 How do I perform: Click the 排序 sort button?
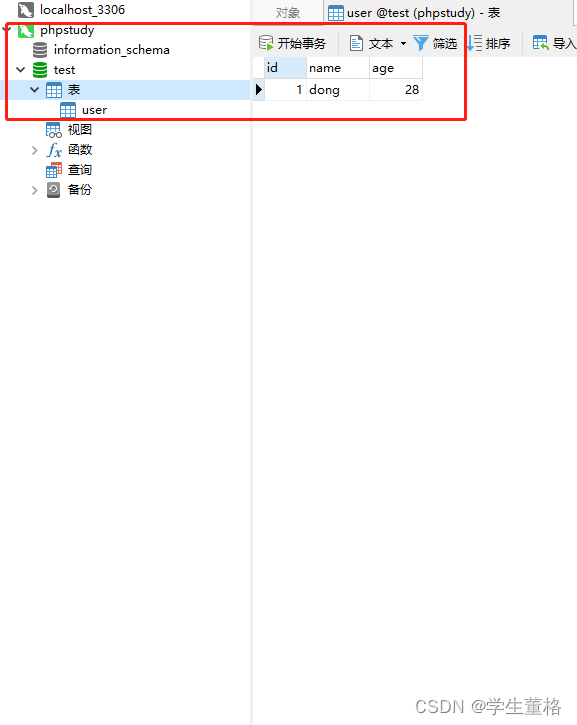click(x=489, y=43)
